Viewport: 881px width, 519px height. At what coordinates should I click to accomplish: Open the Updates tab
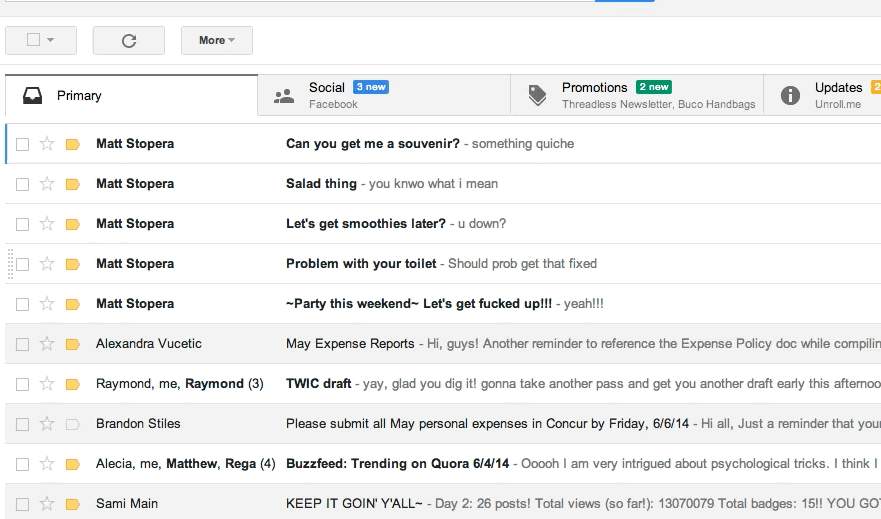pos(823,95)
